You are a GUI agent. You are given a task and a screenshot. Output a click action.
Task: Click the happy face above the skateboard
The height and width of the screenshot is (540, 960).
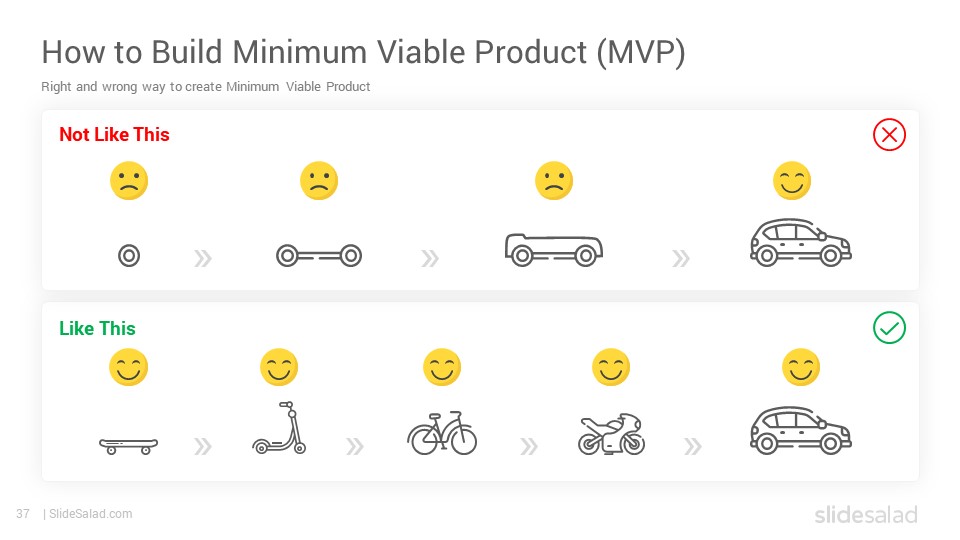129,367
